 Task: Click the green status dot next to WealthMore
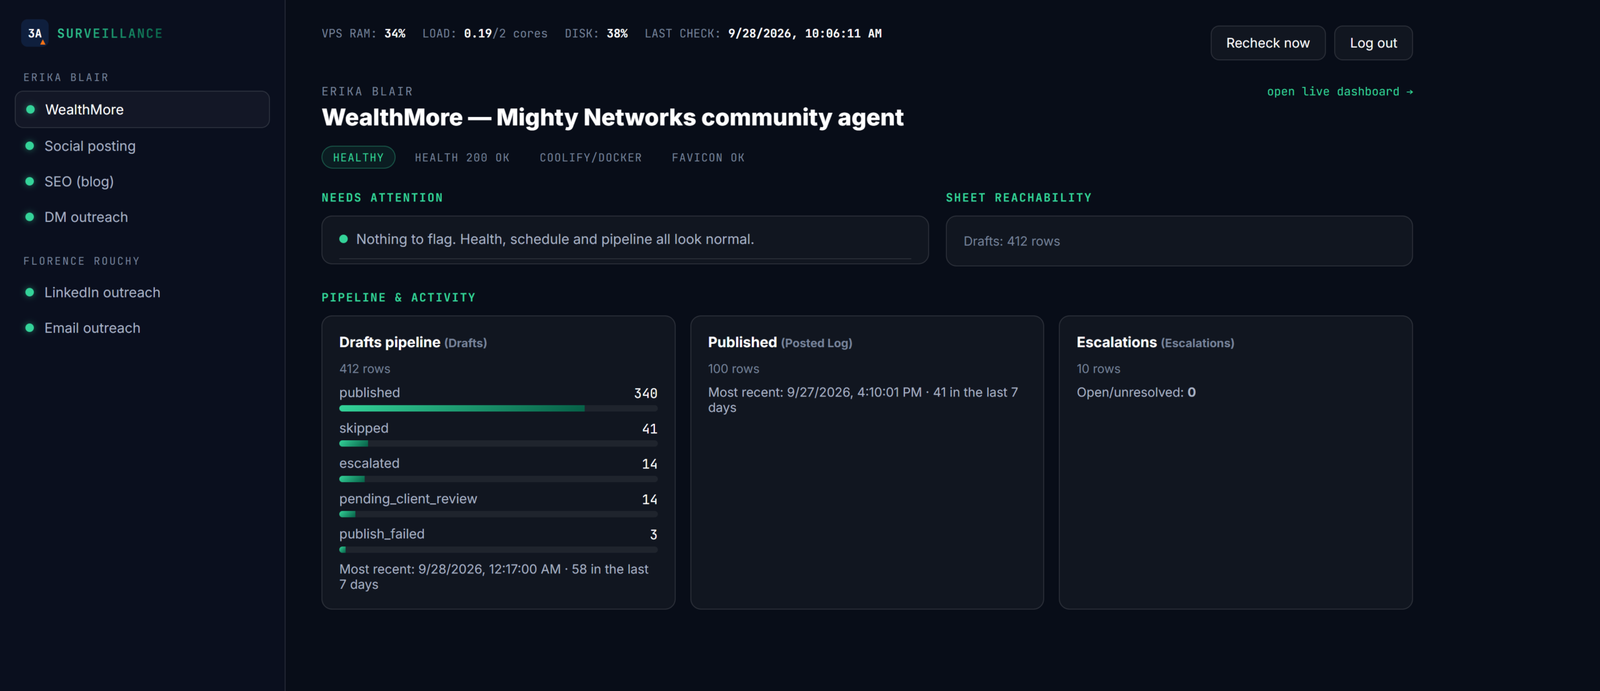point(30,110)
